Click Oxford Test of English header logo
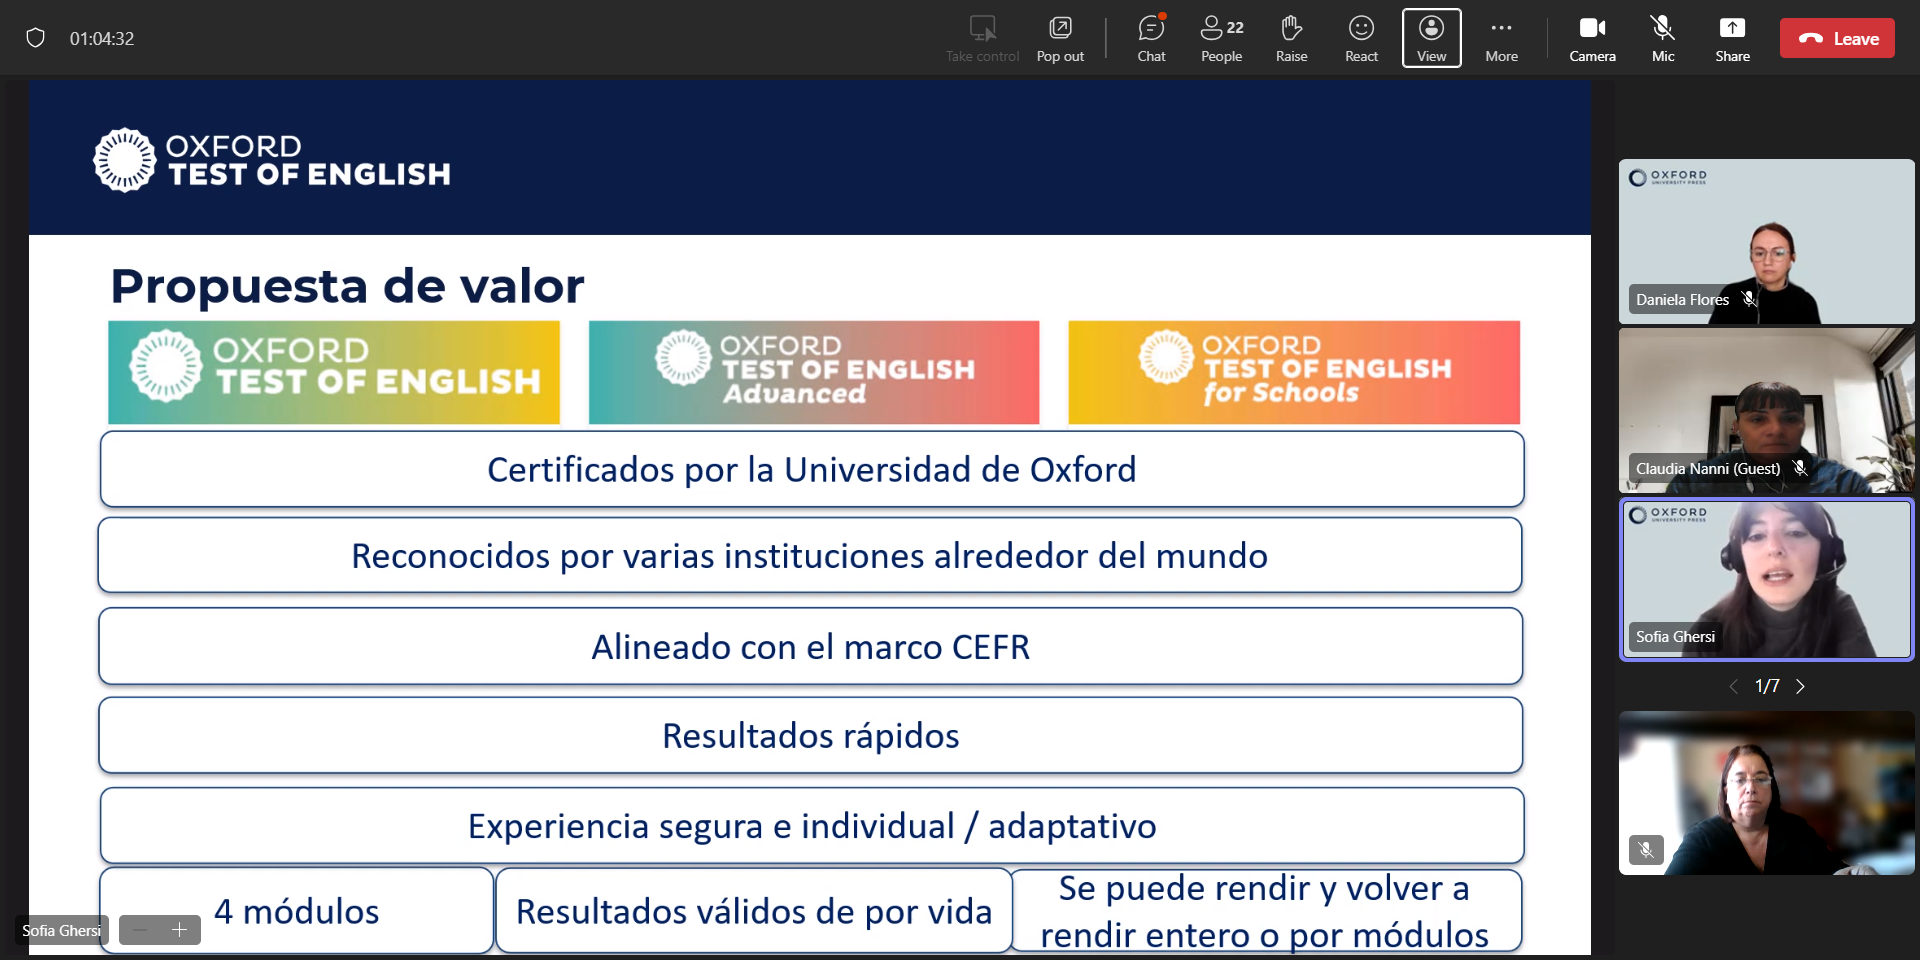The image size is (1920, 960). click(x=271, y=160)
